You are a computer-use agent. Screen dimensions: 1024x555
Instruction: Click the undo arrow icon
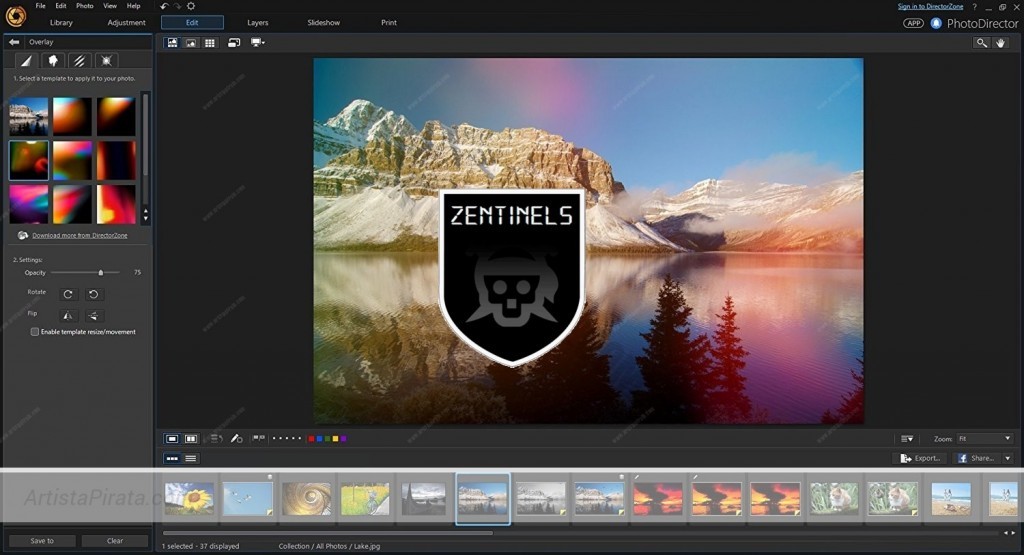tap(164, 6)
